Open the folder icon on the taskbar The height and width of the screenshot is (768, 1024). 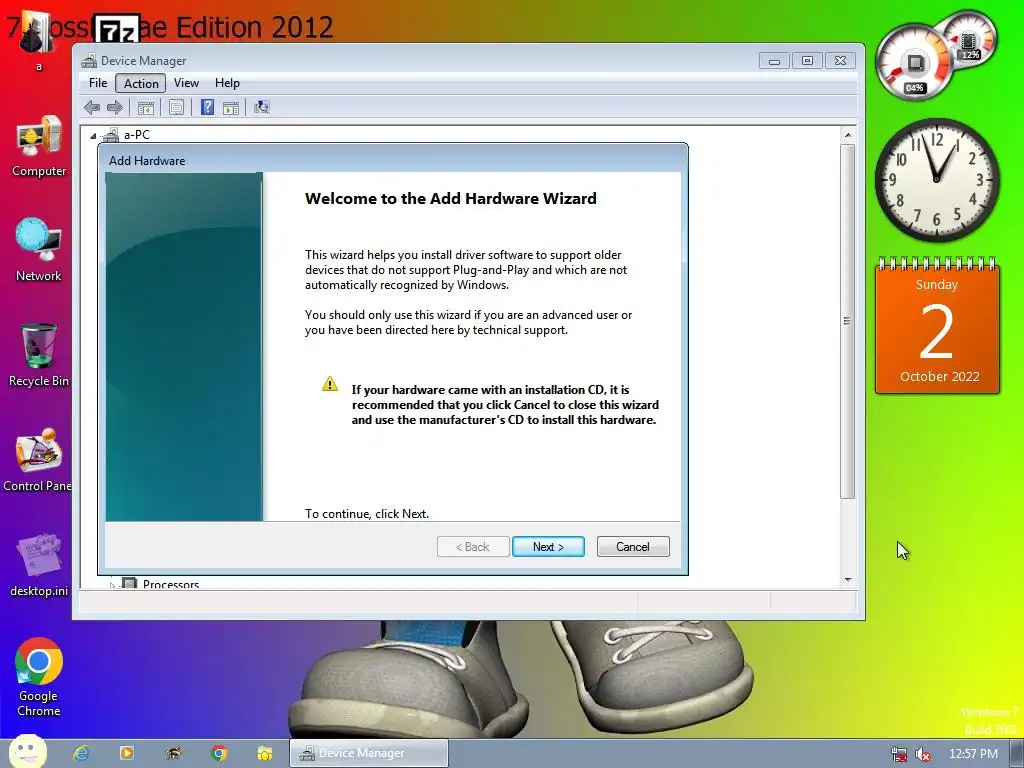tap(264, 753)
